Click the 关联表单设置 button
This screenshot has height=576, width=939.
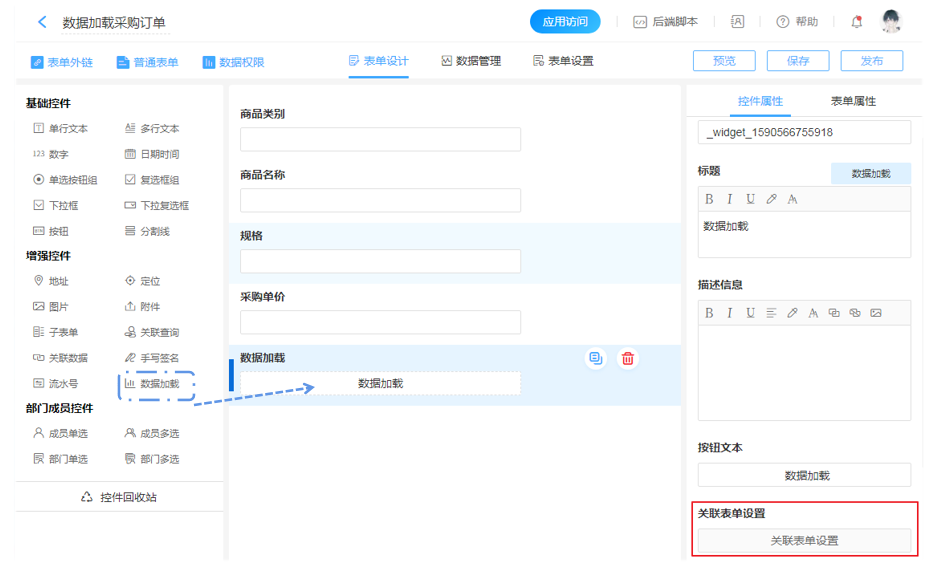coord(804,541)
